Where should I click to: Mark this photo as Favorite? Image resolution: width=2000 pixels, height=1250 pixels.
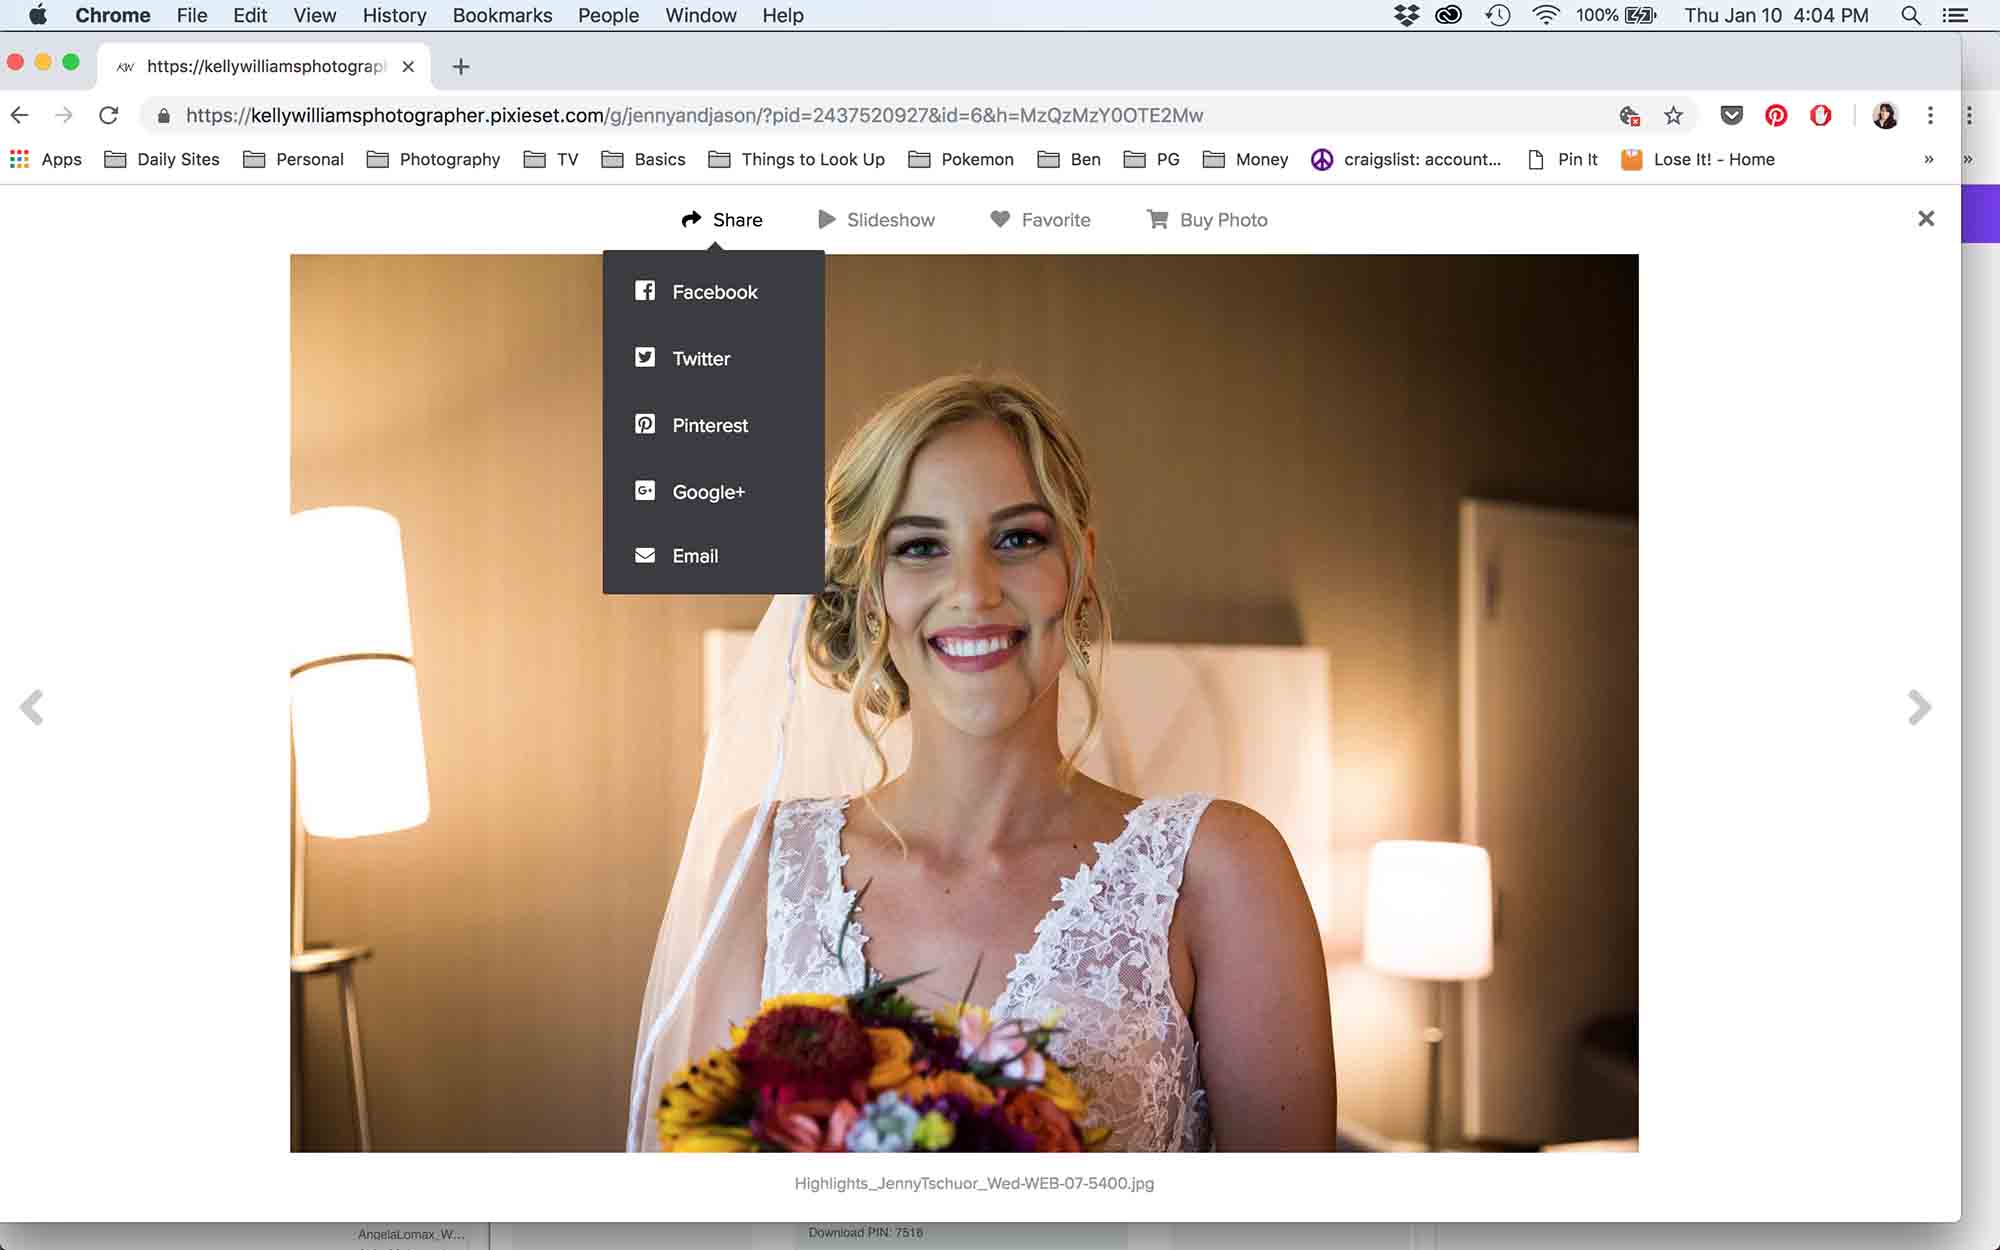[1040, 219]
